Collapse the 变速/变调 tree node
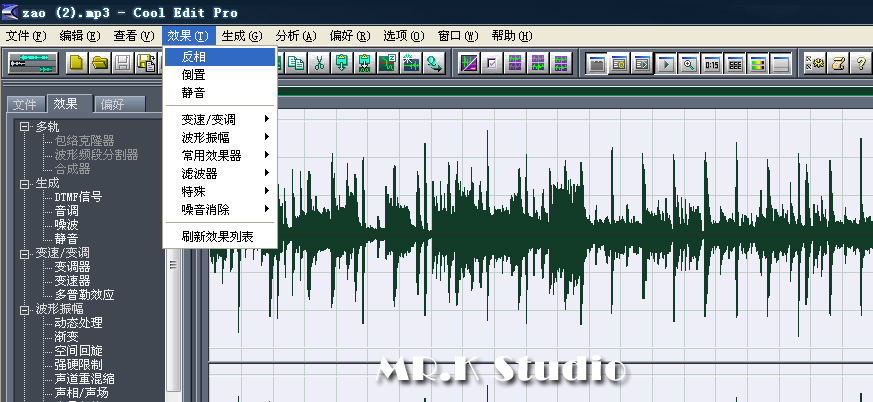The height and width of the screenshot is (402, 873). (x=24, y=253)
